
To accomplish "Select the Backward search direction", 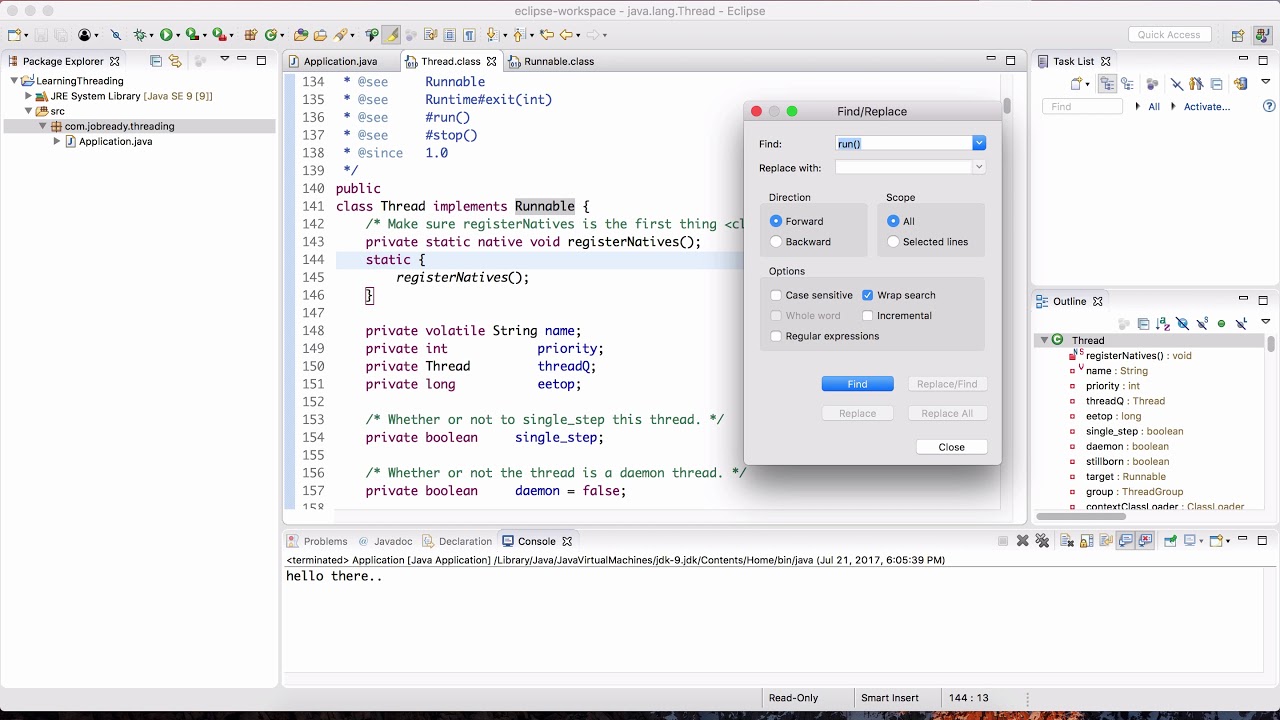I will (x=776, y=241).
